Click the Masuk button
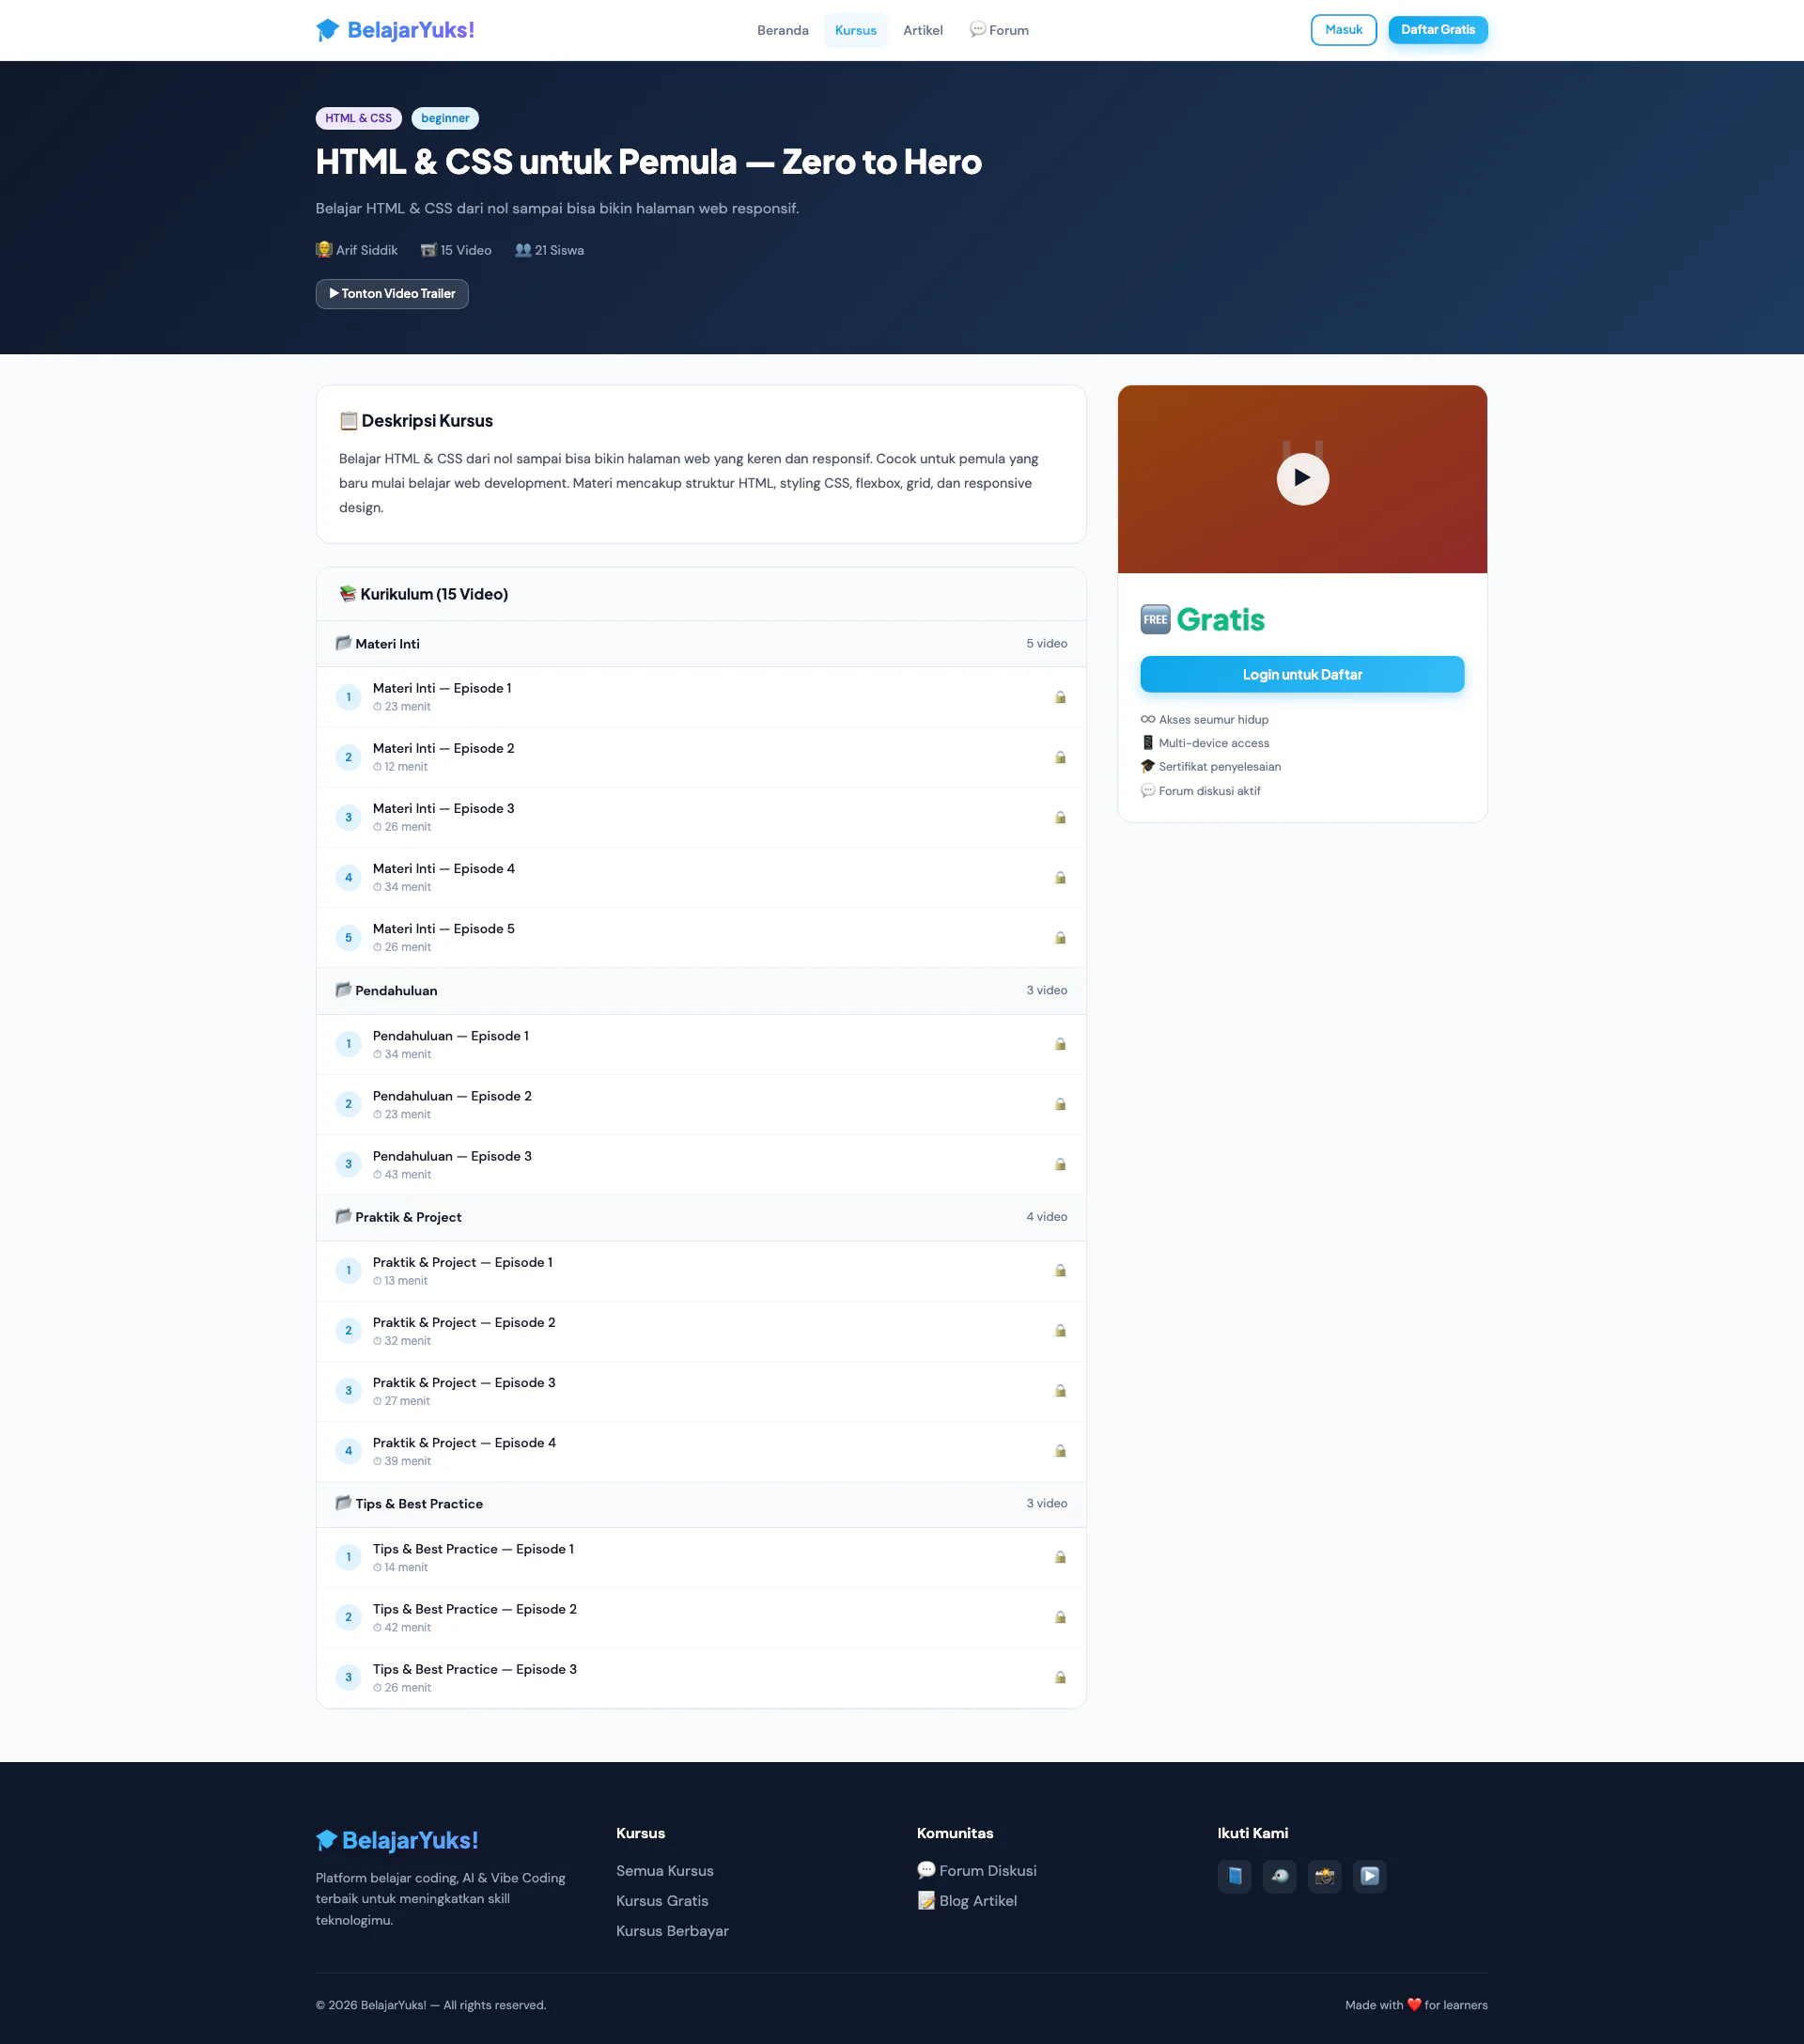The image size is (1804, 2044). click(1343, 30)
